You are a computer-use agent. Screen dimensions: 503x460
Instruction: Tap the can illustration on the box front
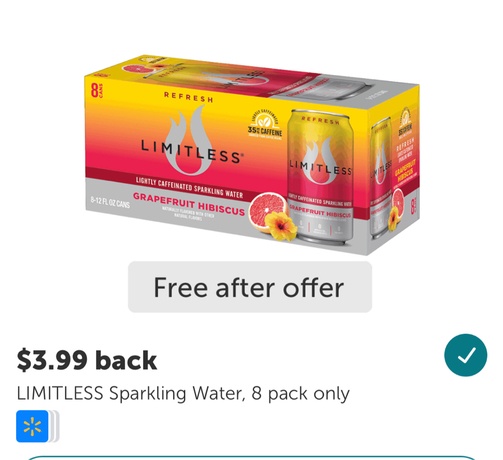(320, 178)
